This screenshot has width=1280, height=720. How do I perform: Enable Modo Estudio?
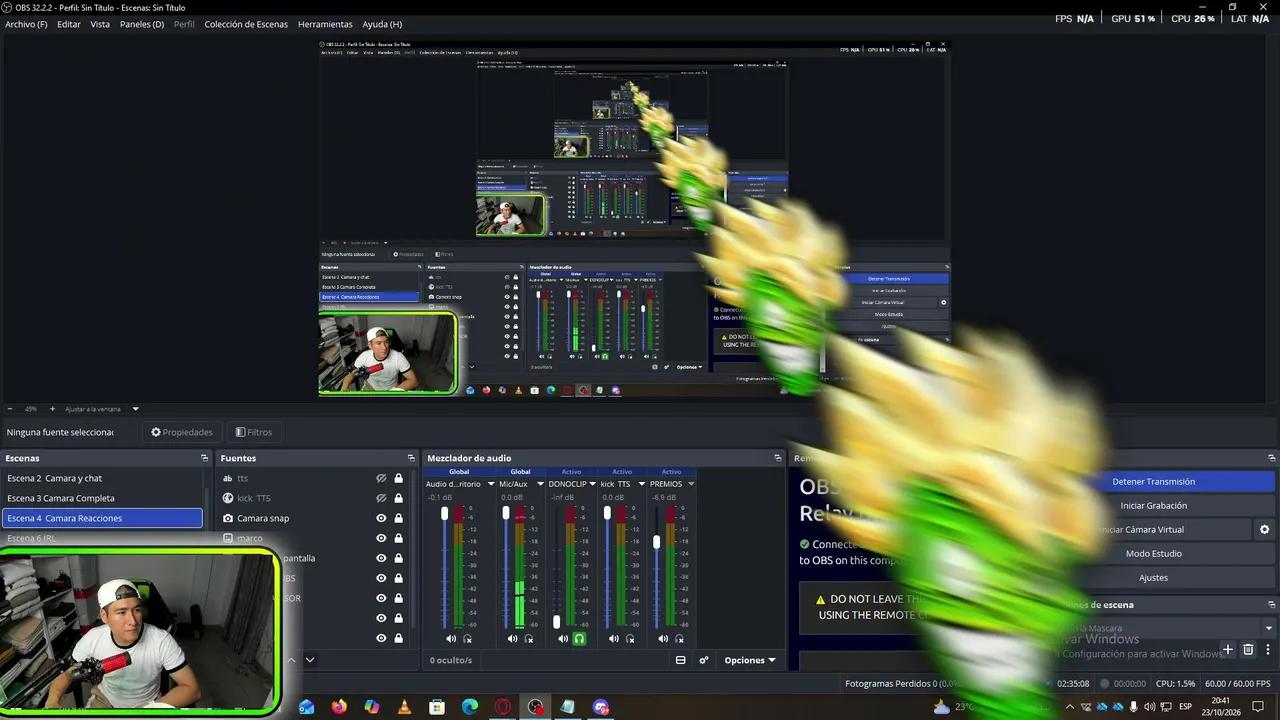click(x=1154, y=554)
